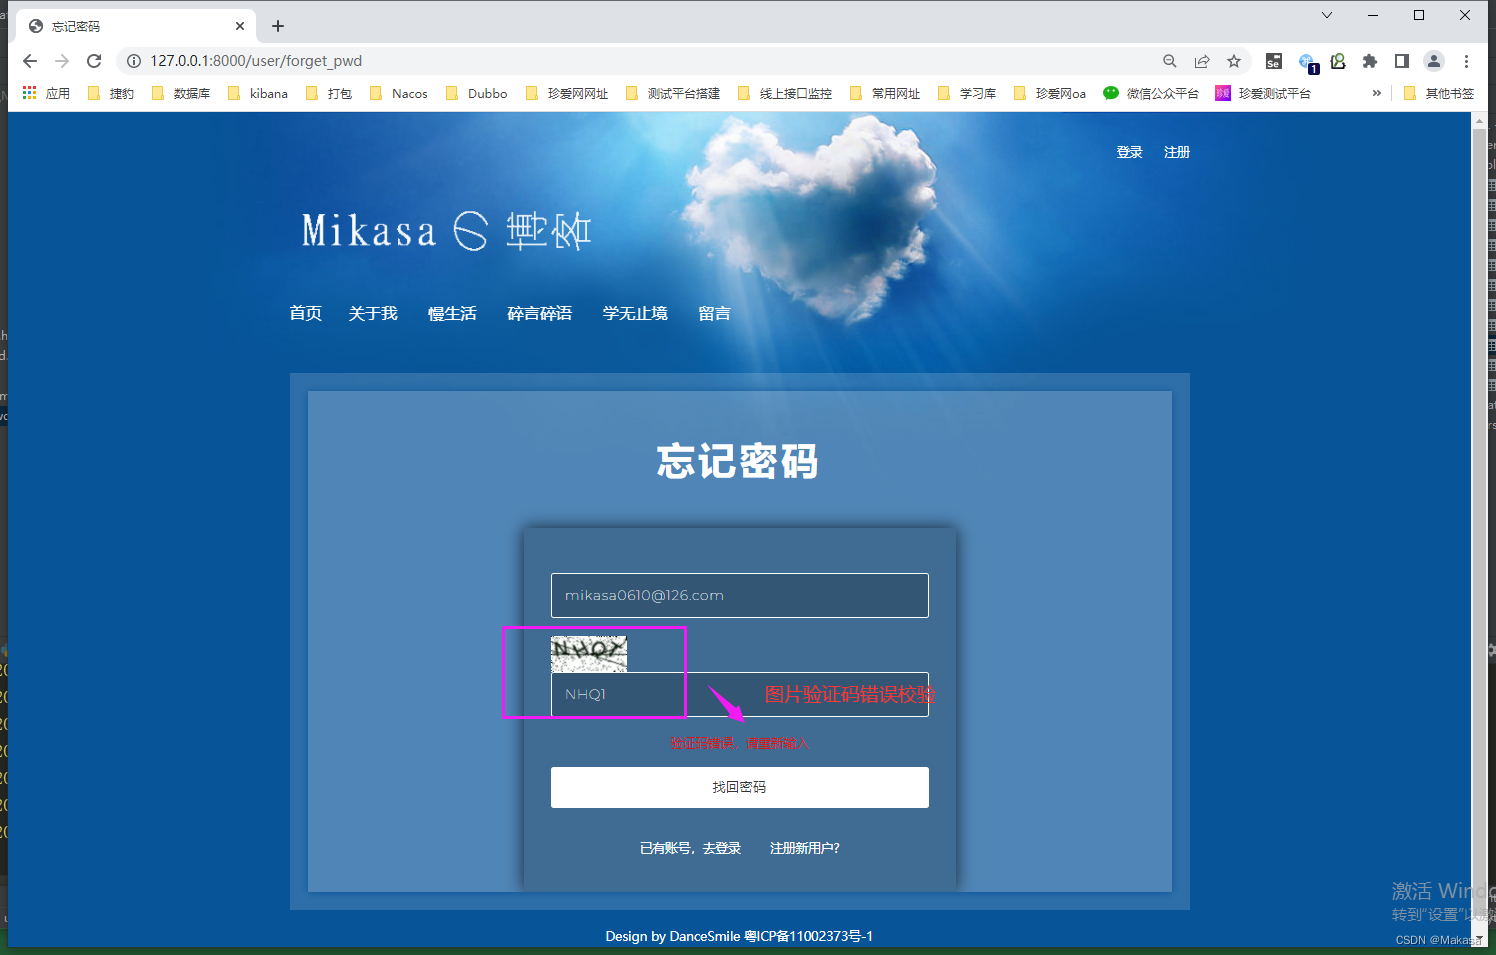The image size is (1496, 955).
Task: Minimize the Chrome window
Action: pyautogui.click(x=1373, y=15)
